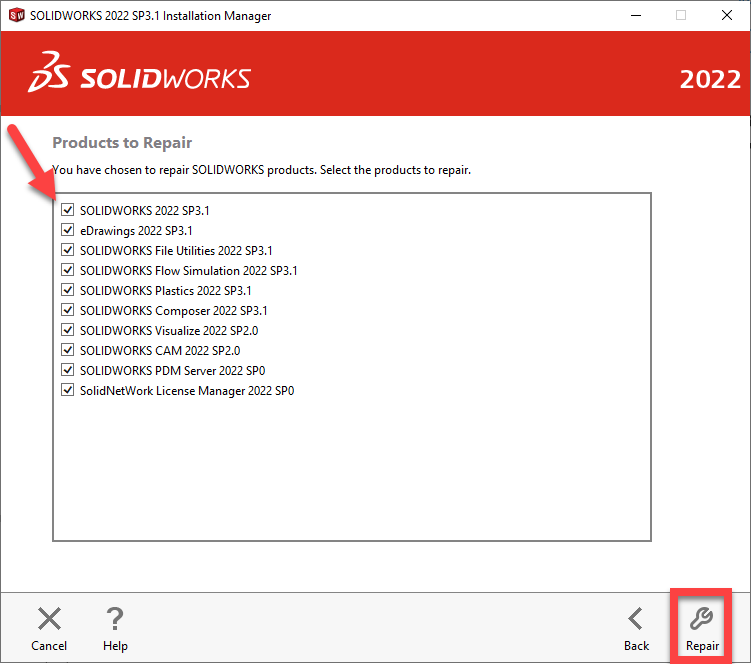This screenshot has height=664, width=751.
Task: Click the 'SOLIDWORKS 2022 SP3.1' product label
Action: (x=145, y=211)
